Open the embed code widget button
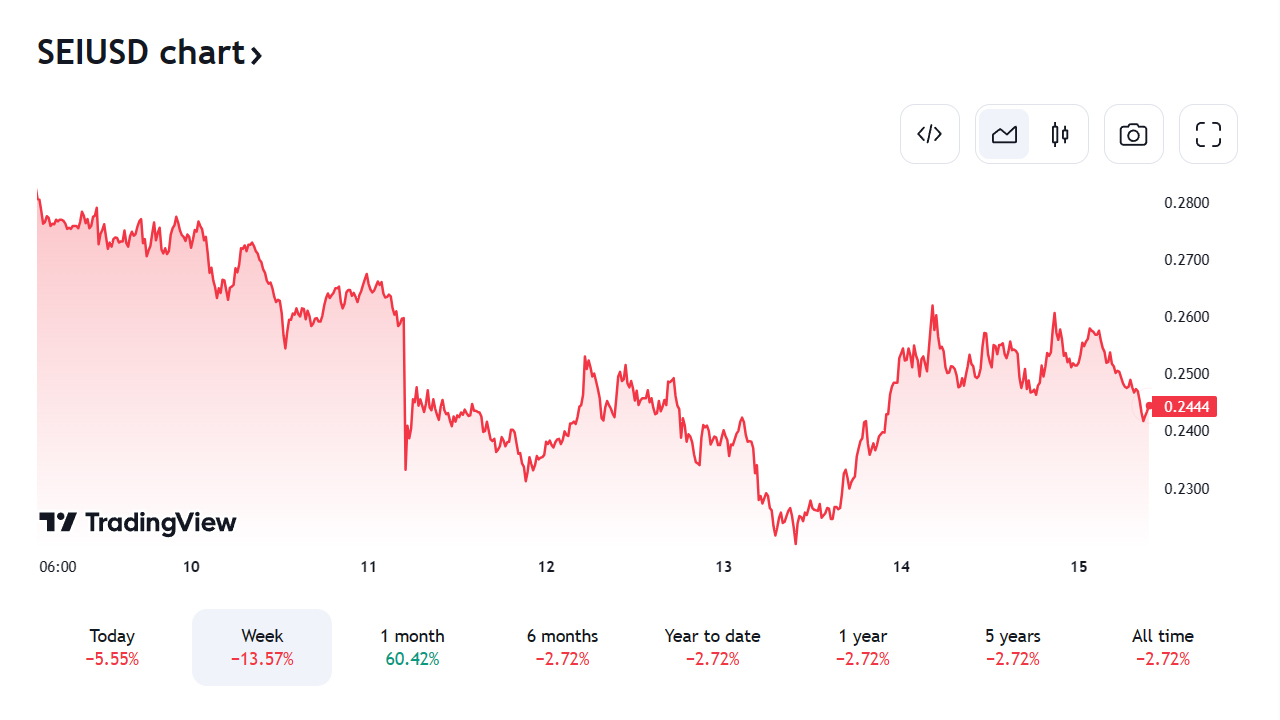Viewport: 1280px width, 720px height. [x=930, y=134]
